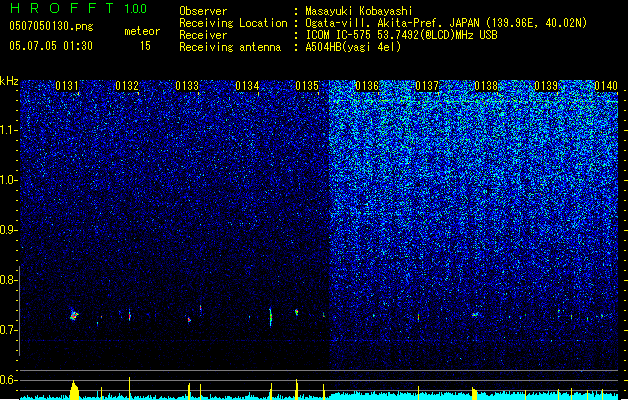
Task: Select the Ogata-vill. Akita-Pref. JAPAN location text
Action: 446,23
